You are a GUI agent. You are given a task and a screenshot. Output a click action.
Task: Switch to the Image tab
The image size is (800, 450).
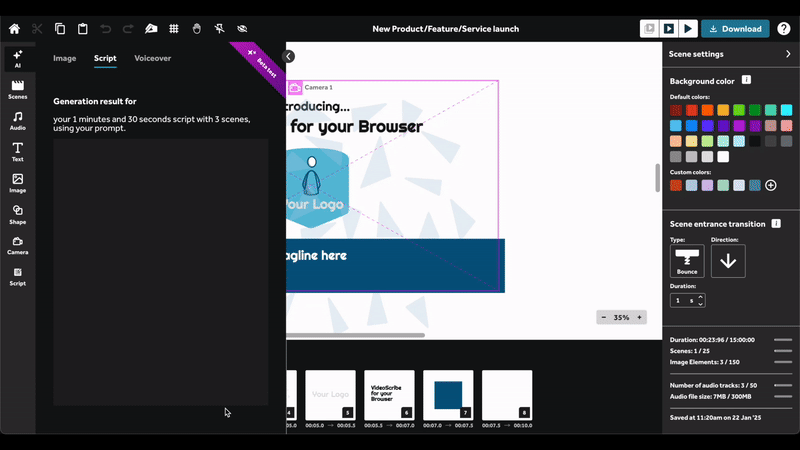point(64,58)
